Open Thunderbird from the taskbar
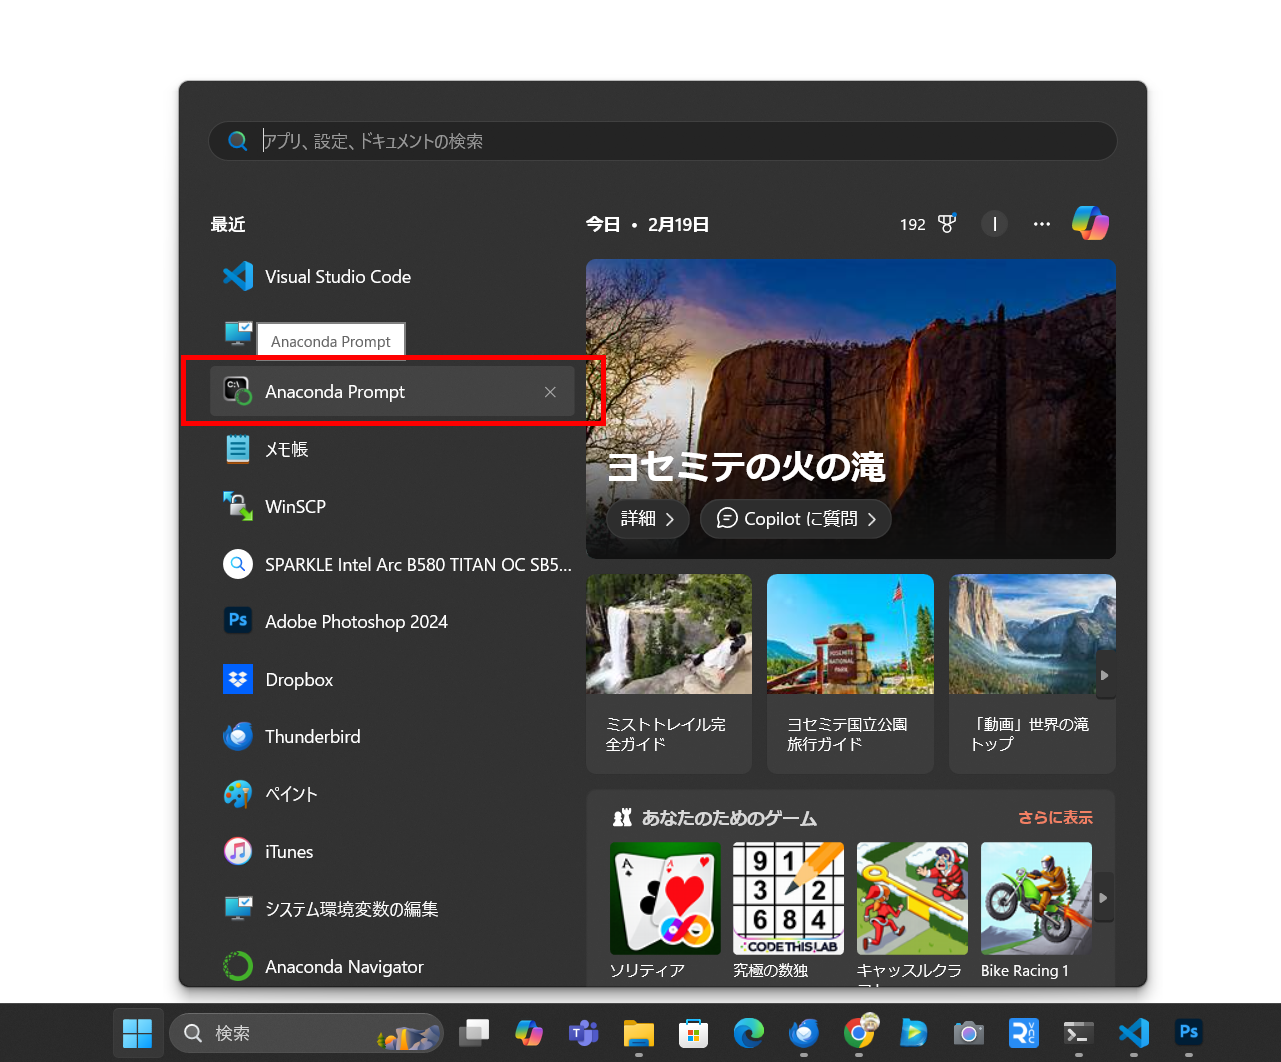The image size is (1281, 1062). [803, 1033]
